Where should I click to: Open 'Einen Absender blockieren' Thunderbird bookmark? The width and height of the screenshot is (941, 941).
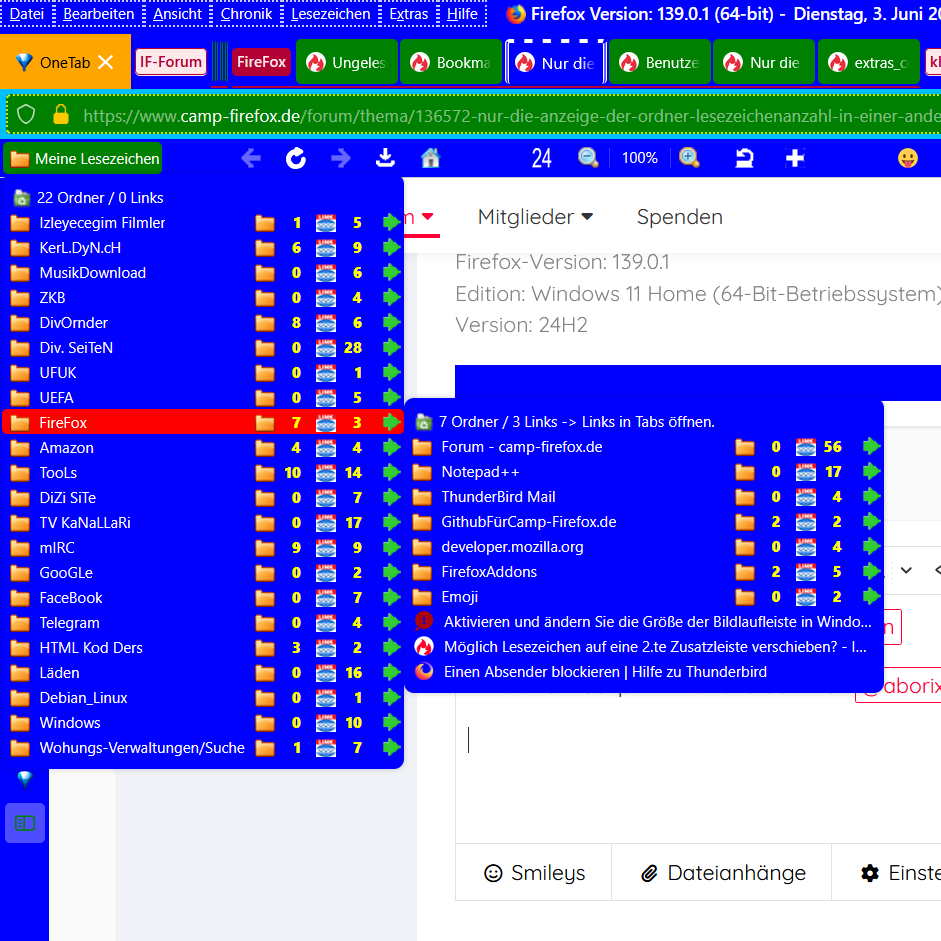point(645,672)
